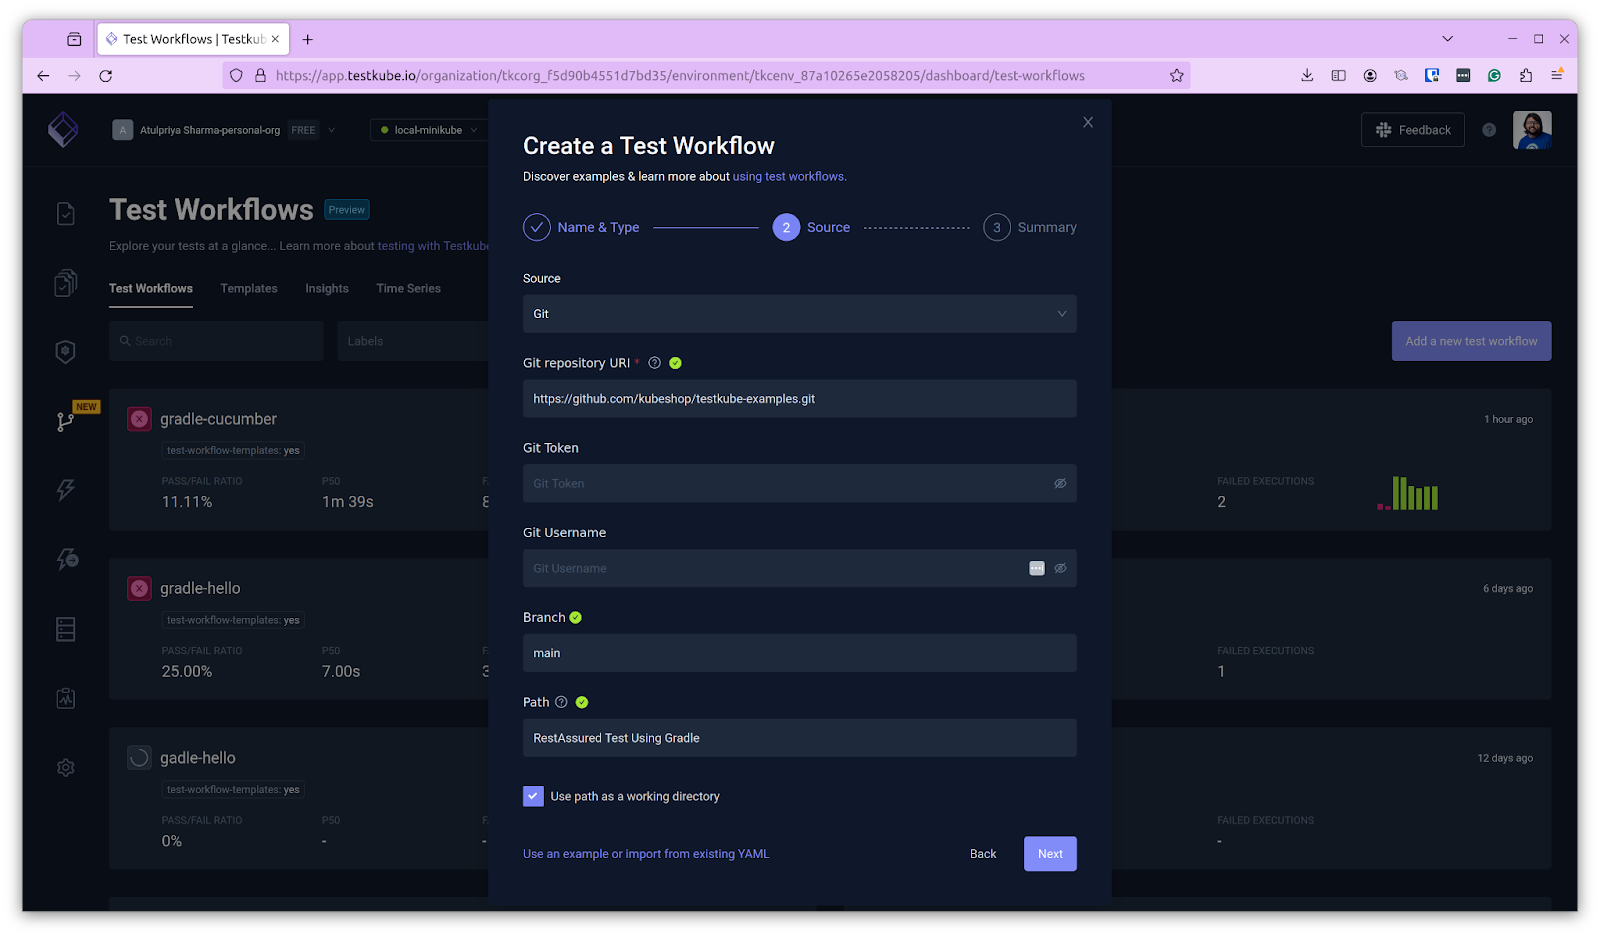Open the Labels filter dropdown
Image resolution: width=1600 pixels, height=936 pixels.
pos(412,341)
